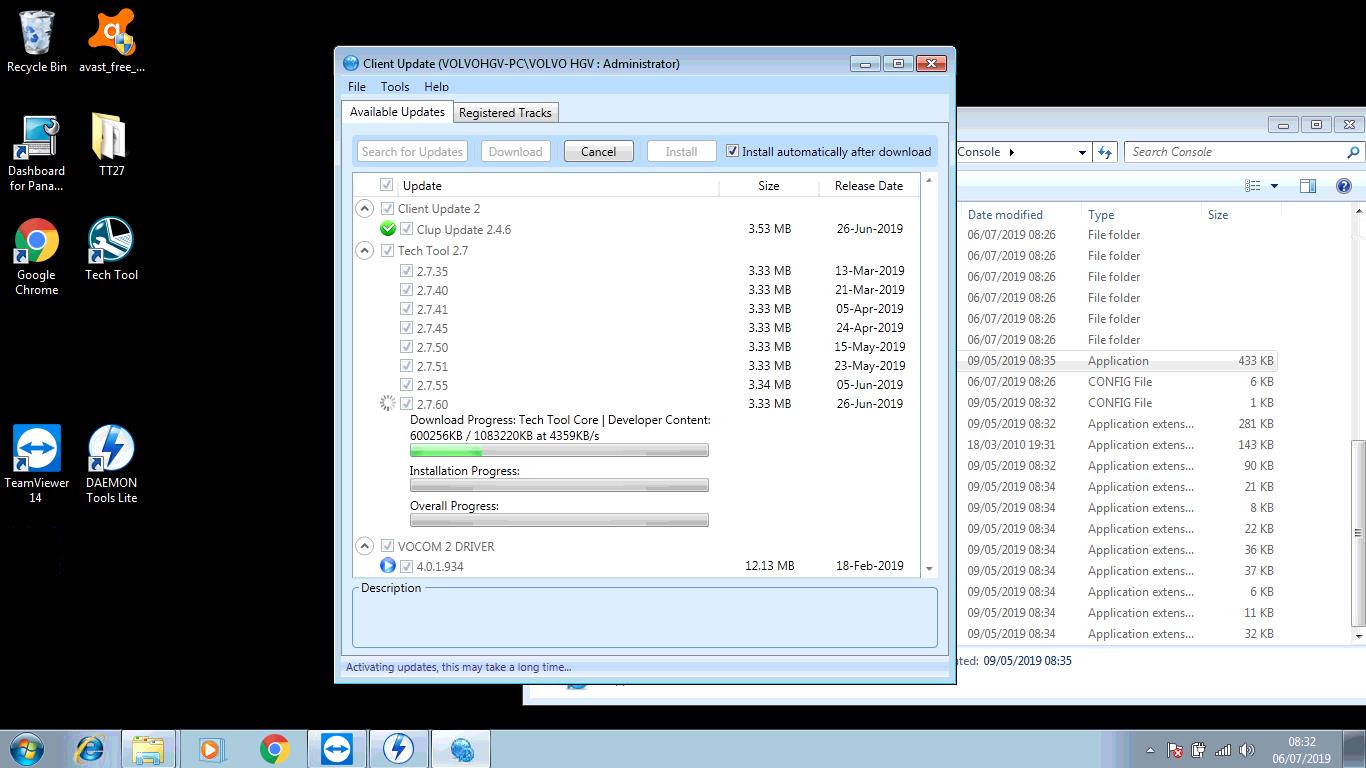This screenshot has width=1366, height=768.
Task: Open Explorer help via question mark icon
Action: [1344, 186]
